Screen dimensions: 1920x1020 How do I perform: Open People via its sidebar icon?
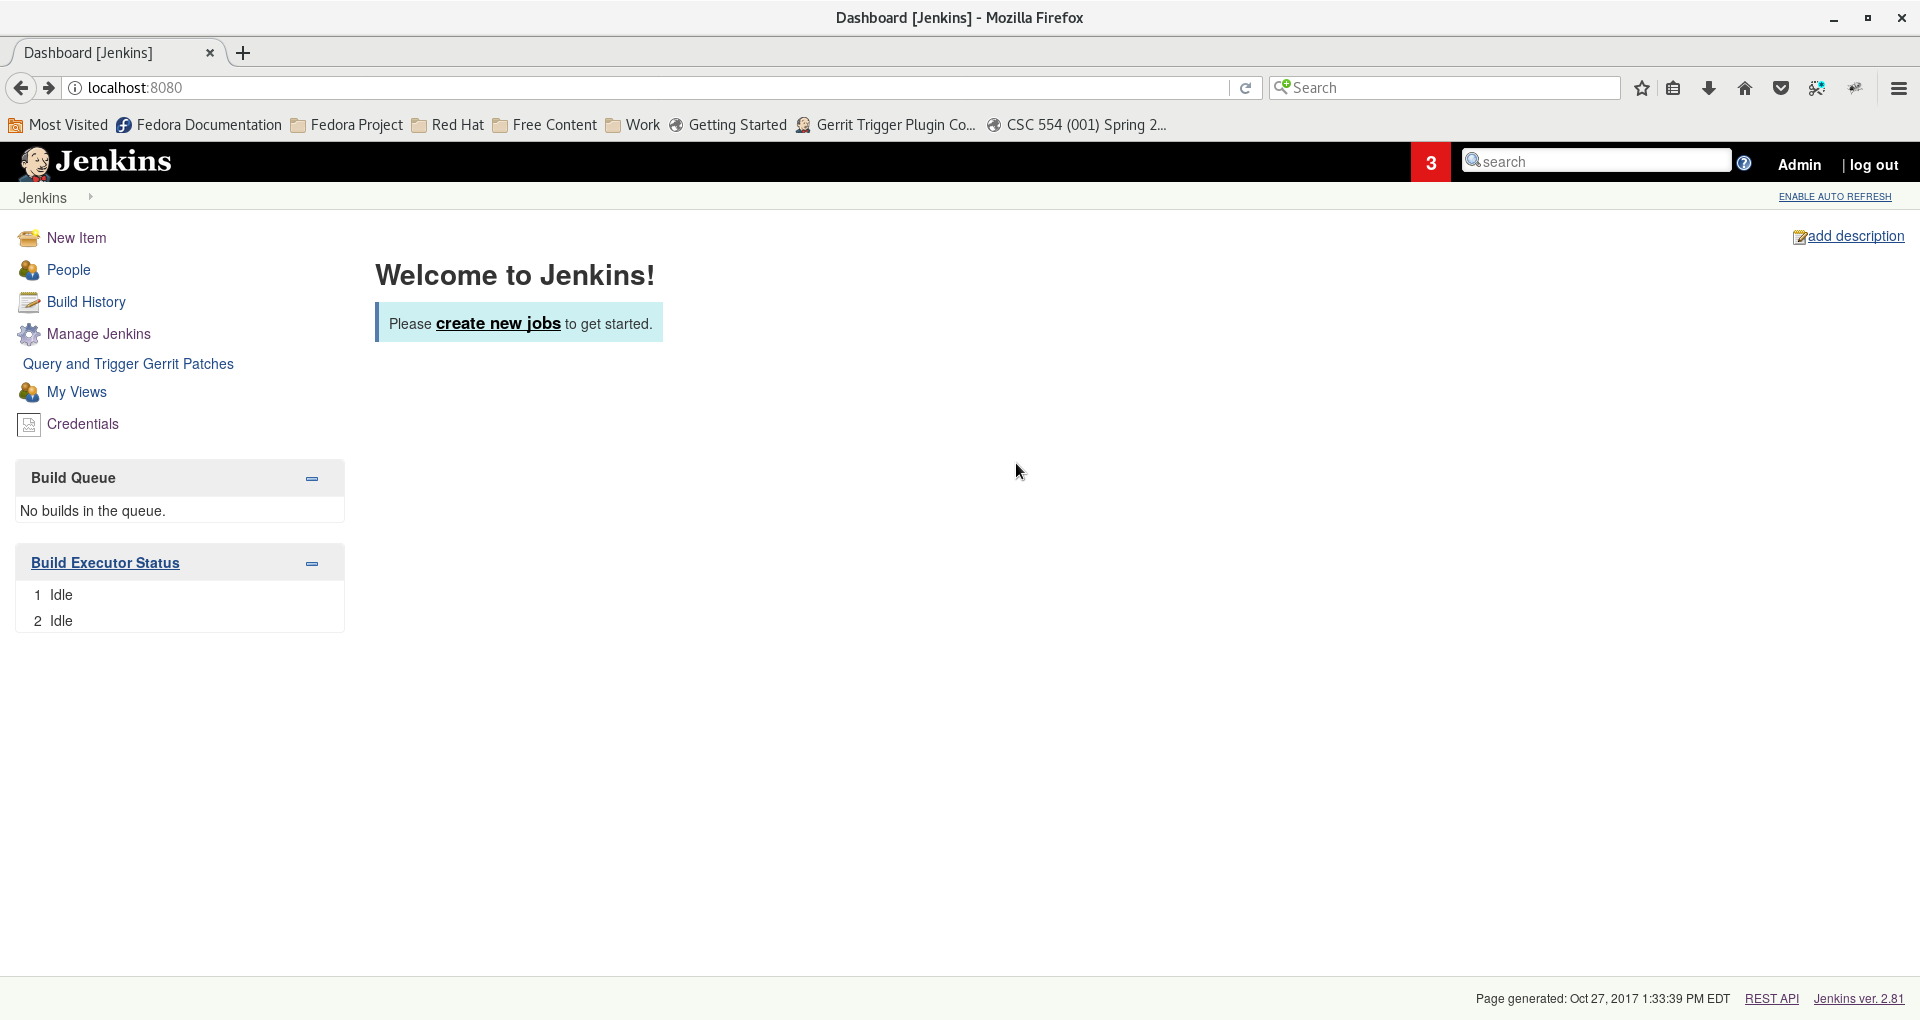point(28,270)
